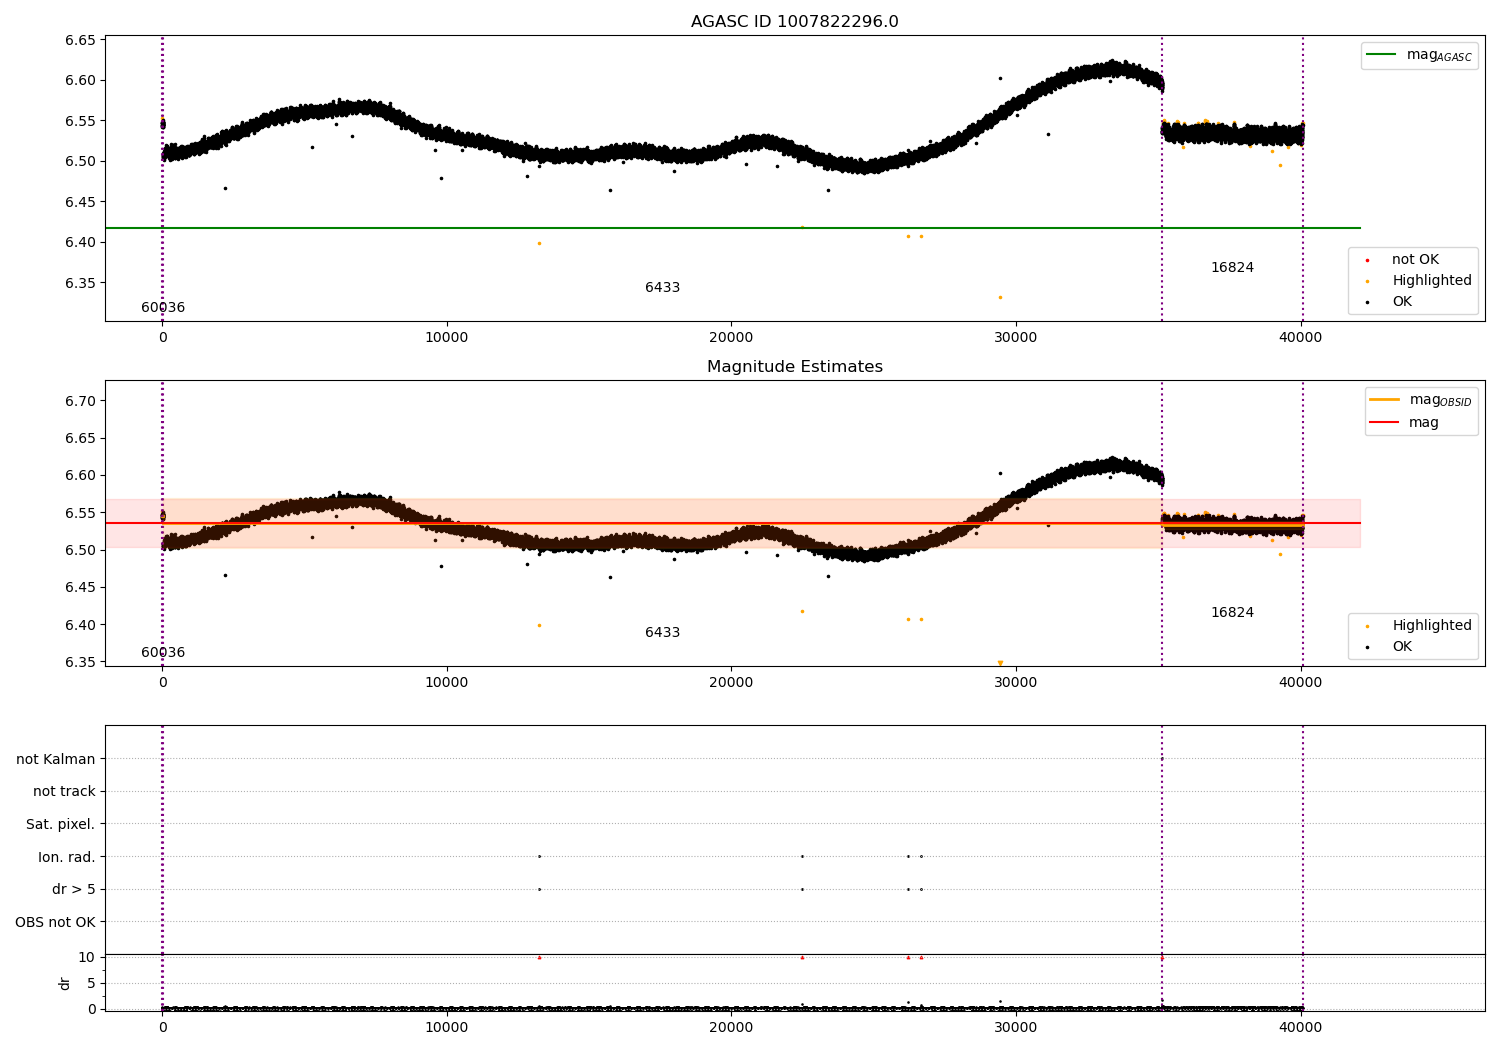The width and height of the screenshot is (1500, 1050).
Task: Click the red dot beside 'not OK'
Action: (x=1367, y=260)
